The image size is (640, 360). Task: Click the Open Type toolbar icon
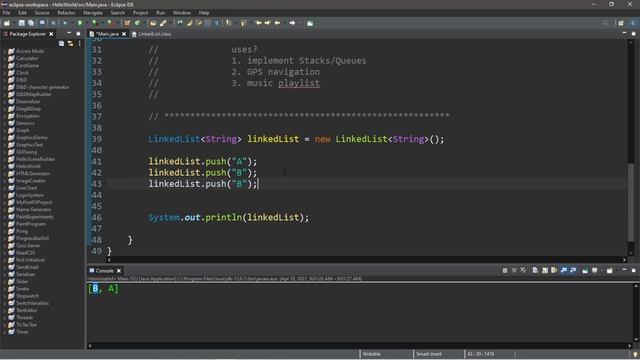pos(153,23)
